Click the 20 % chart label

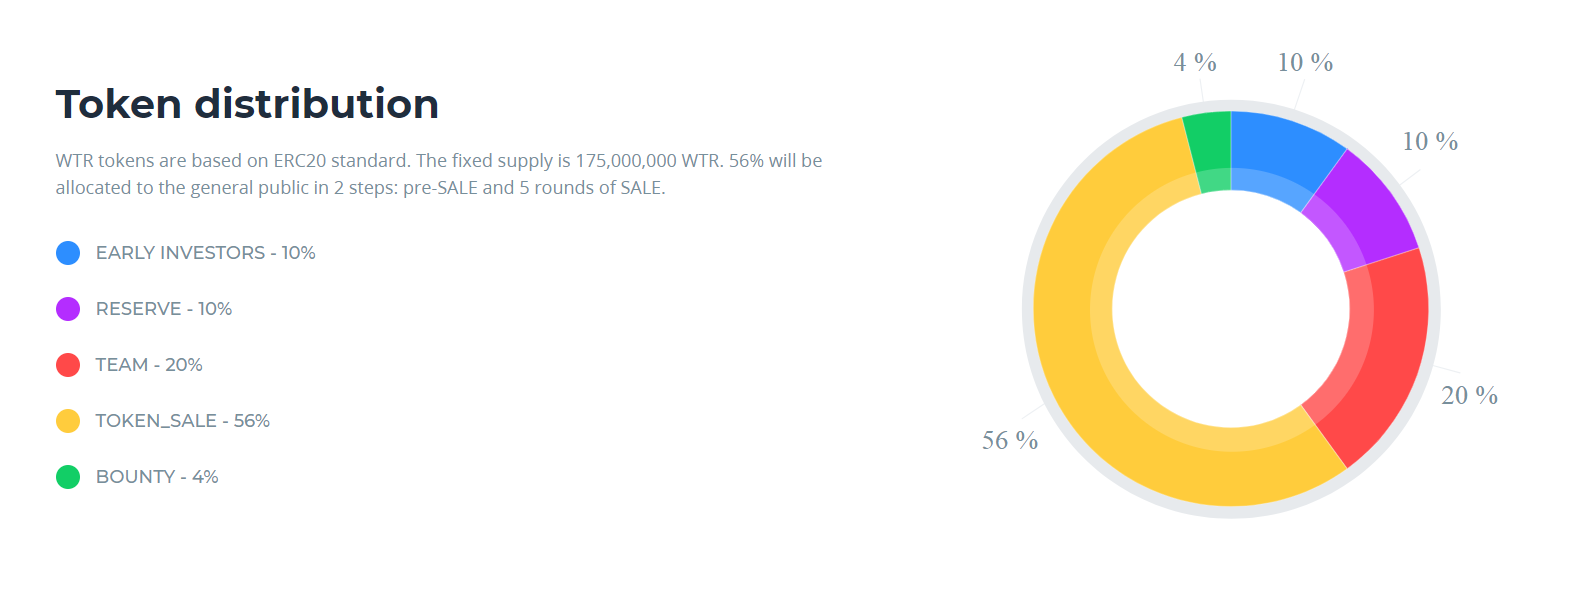(1469, 396)
